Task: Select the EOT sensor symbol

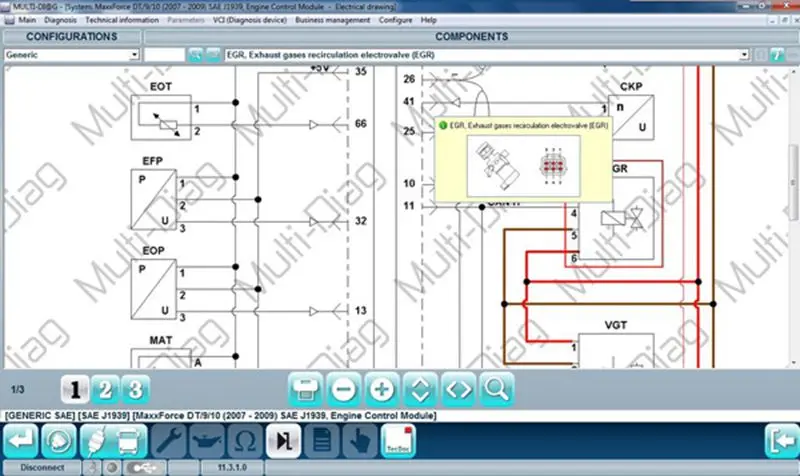Action: [161, 117]
